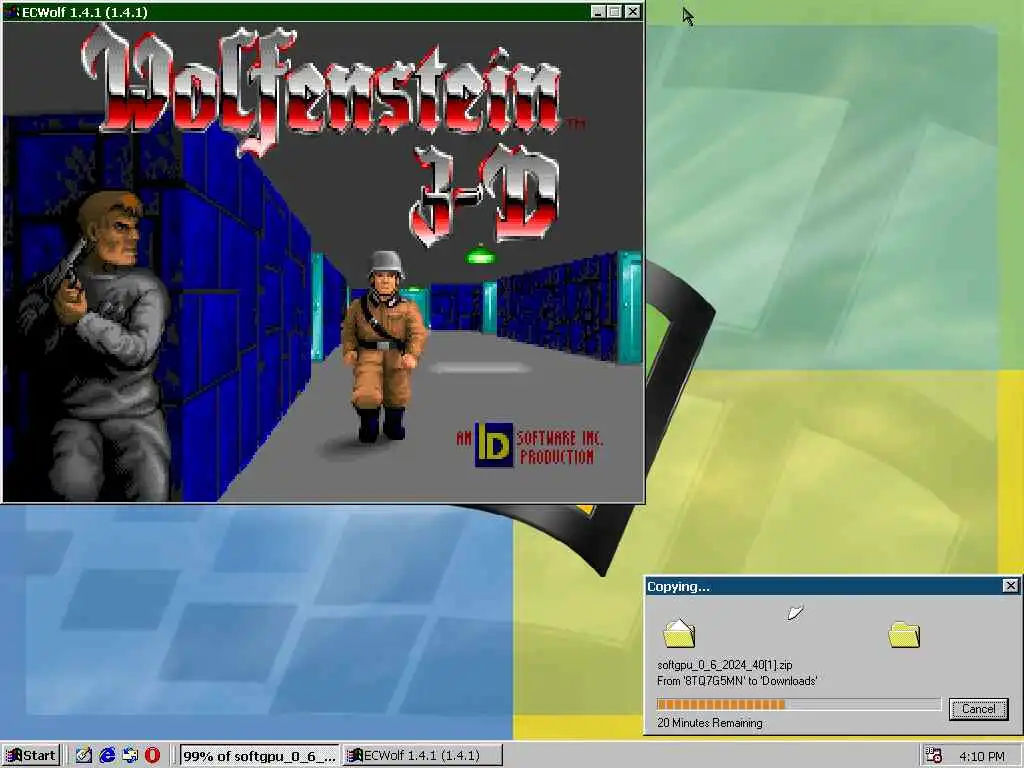Minimize the ECWolf window

pyautogui.click(x=598, y=12)
